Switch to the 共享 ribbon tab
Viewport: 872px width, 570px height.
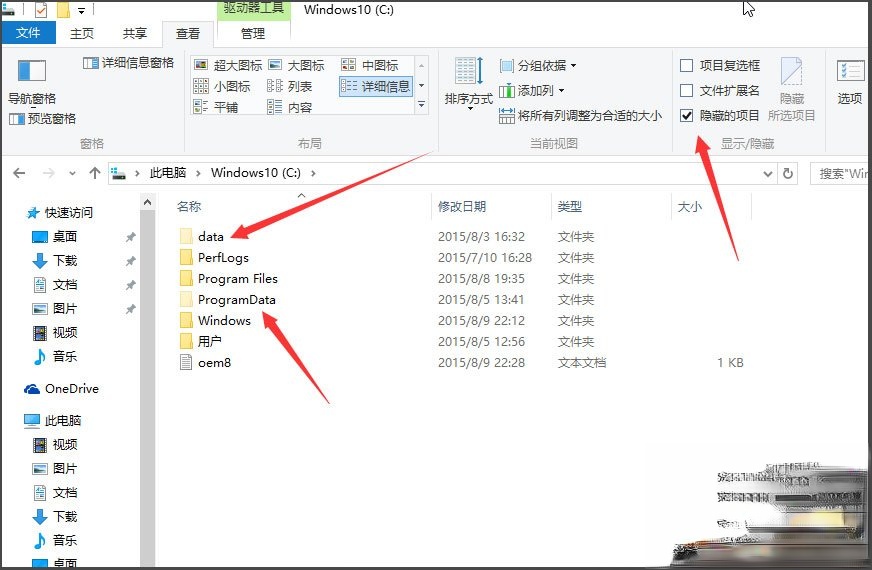click(135, 33)
